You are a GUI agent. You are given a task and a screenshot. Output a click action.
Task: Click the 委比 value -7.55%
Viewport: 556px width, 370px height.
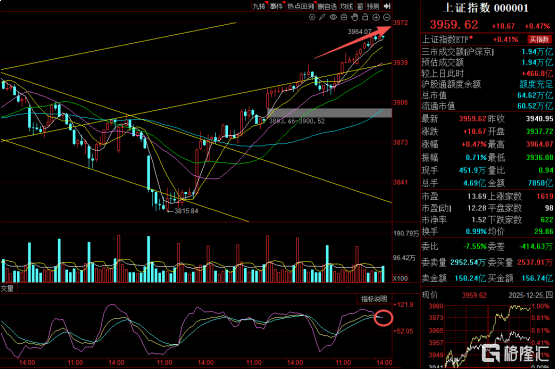(474, 247)
